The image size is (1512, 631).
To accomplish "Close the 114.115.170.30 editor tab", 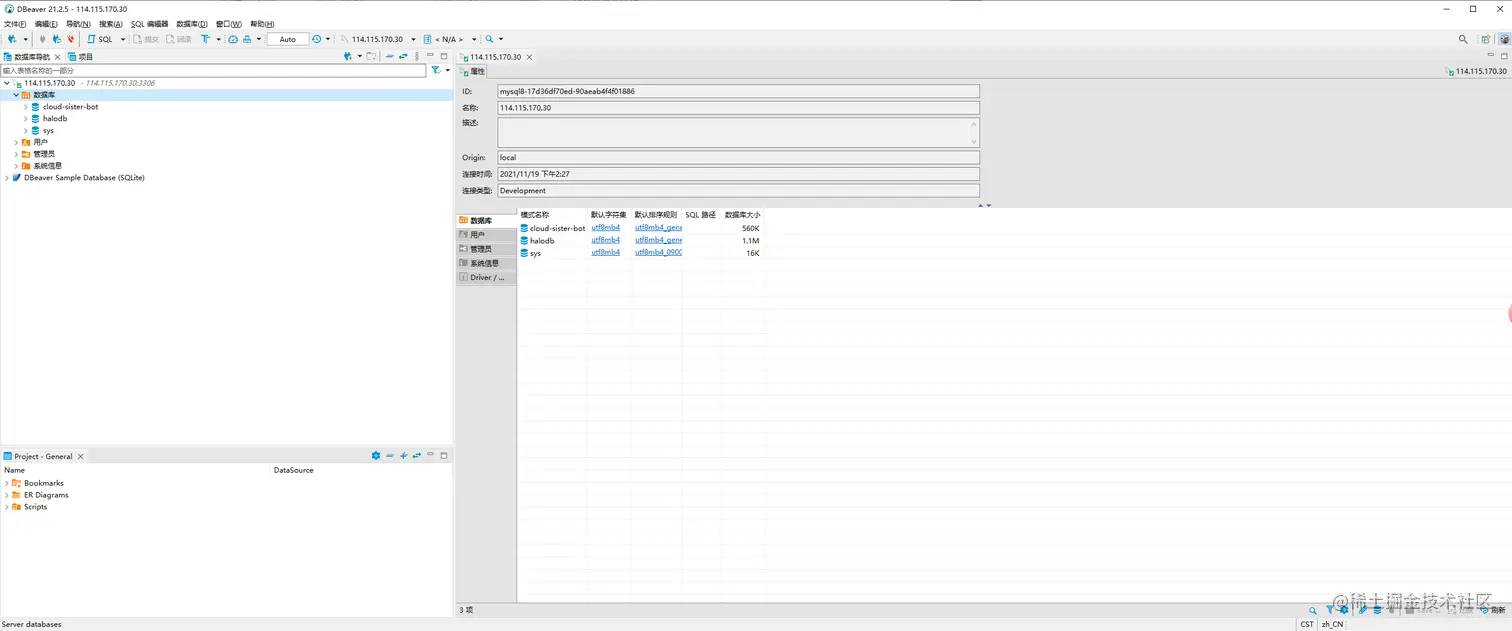I will (529, 57).
